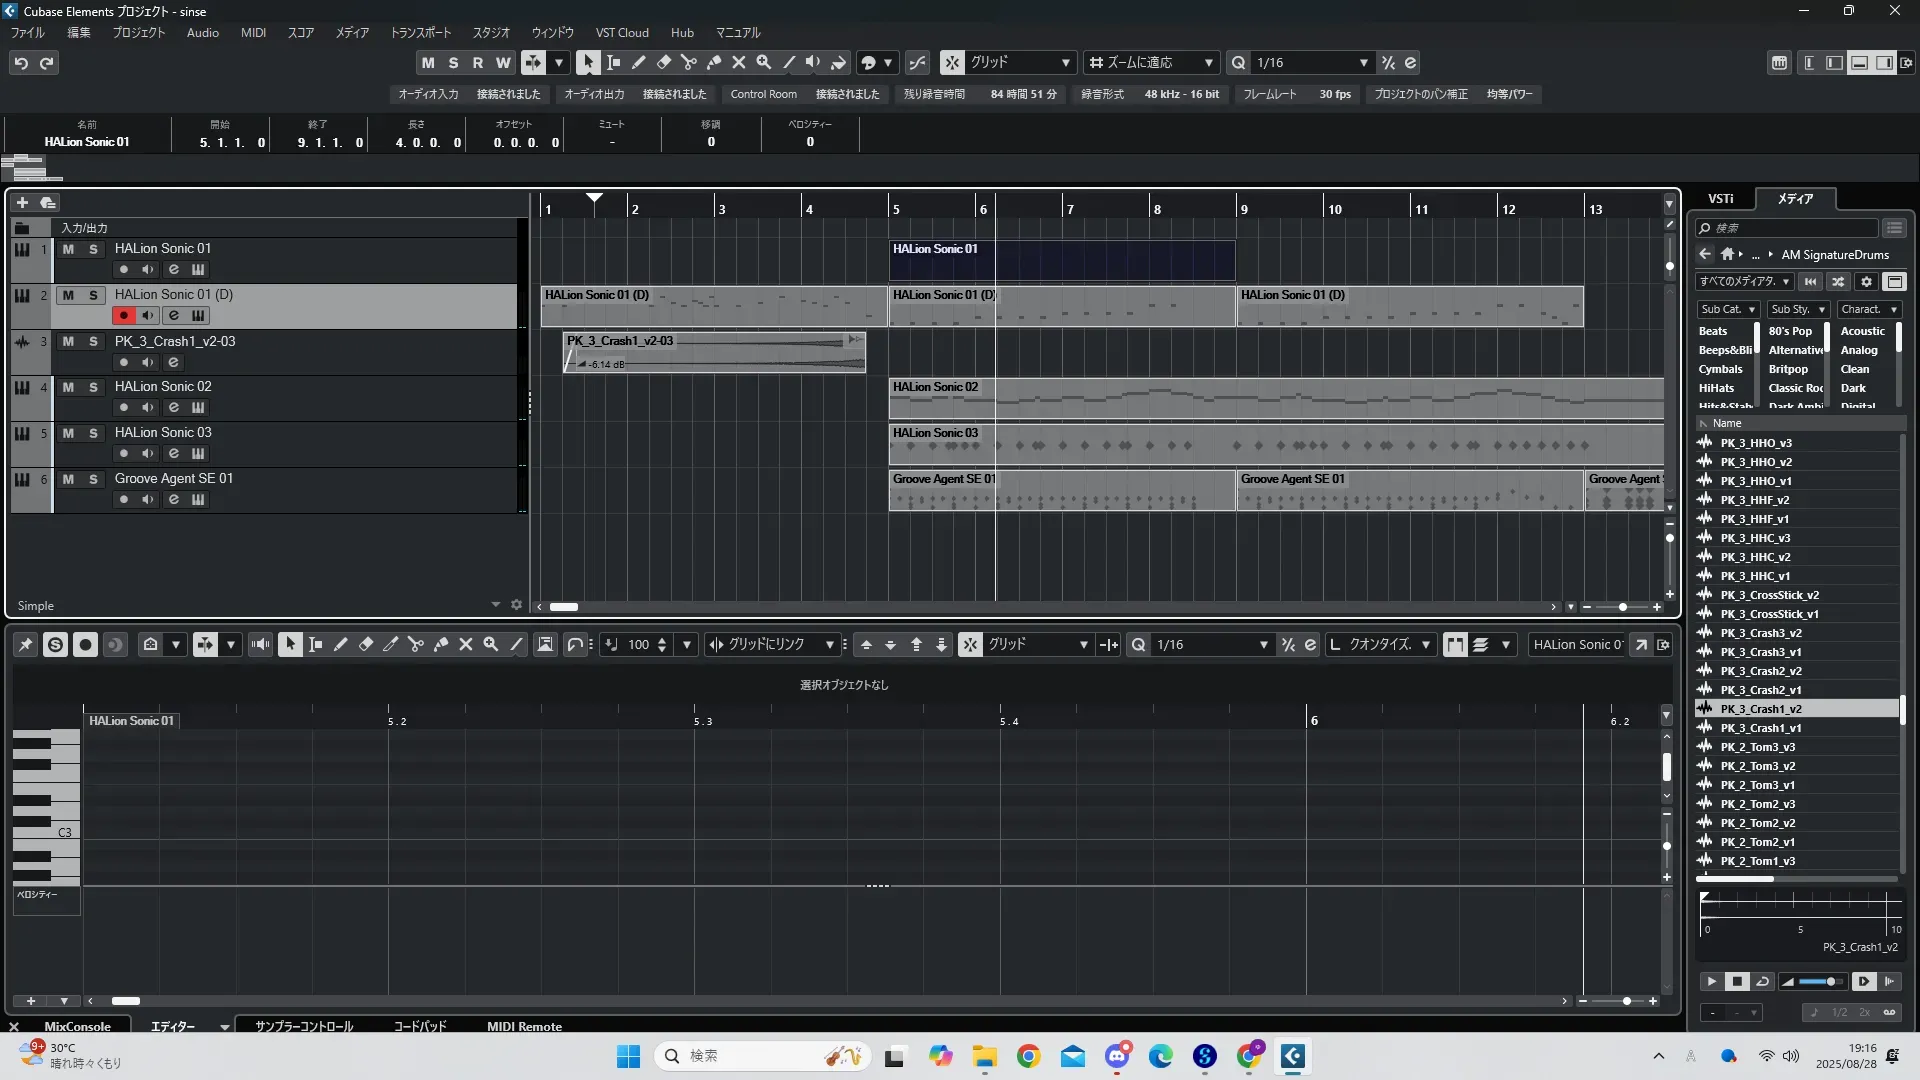Select the Eraser tool in top toolbar
Screen dimensions: 1920x1080
click(664, 62)
